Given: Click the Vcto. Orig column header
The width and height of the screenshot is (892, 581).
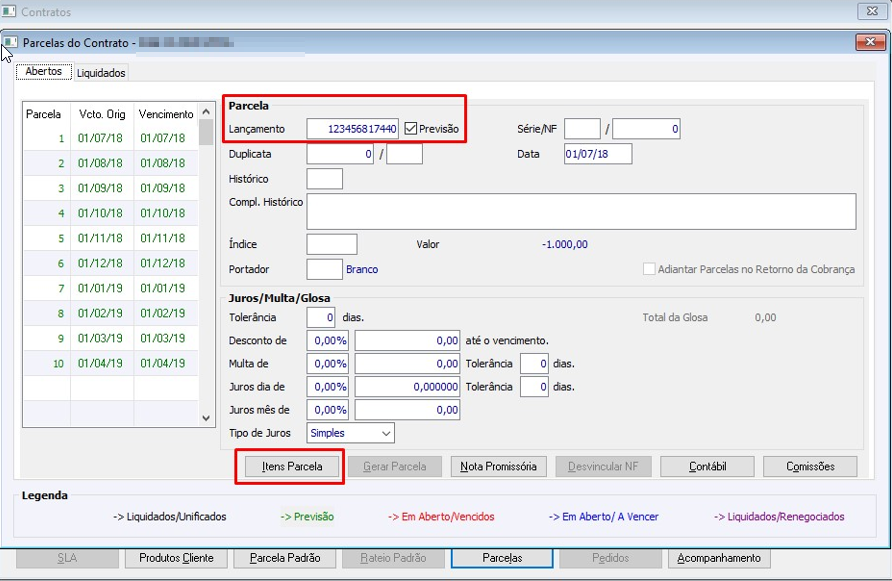Looking at the screenshot, I should click(102, 114).
